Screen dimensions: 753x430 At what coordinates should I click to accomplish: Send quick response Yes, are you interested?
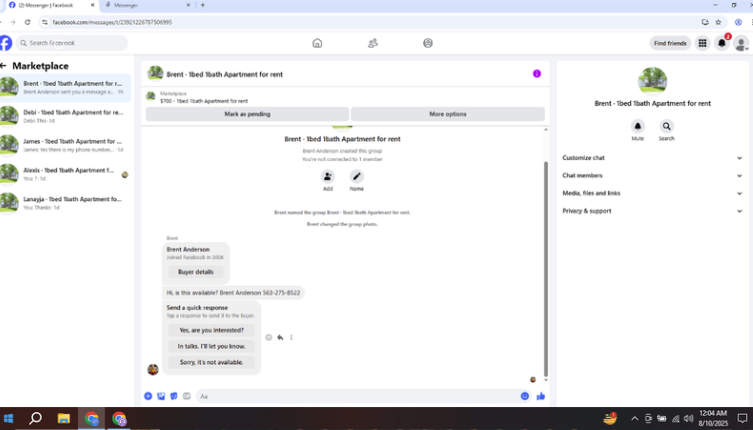pos(211,330)
